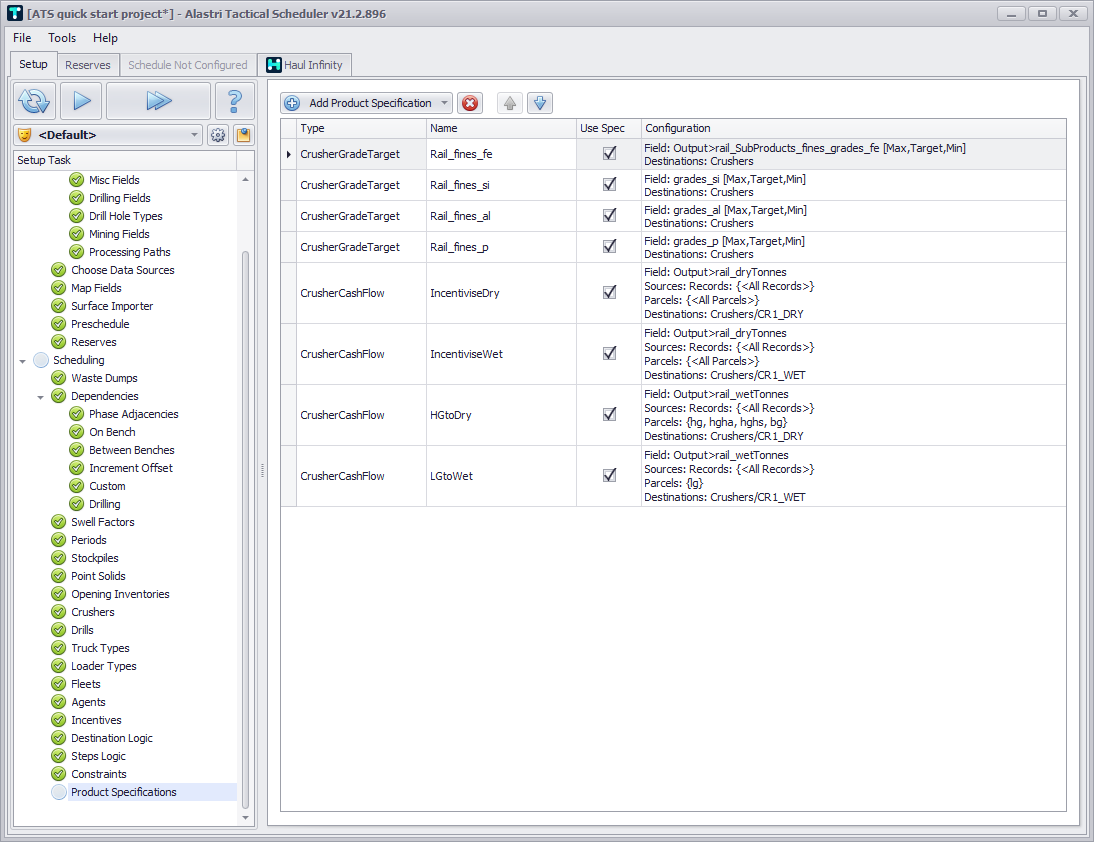1094x842 pixels.
Task: Toggle Use Spec checkbox for IncentiviseDry
Action: 609,293
